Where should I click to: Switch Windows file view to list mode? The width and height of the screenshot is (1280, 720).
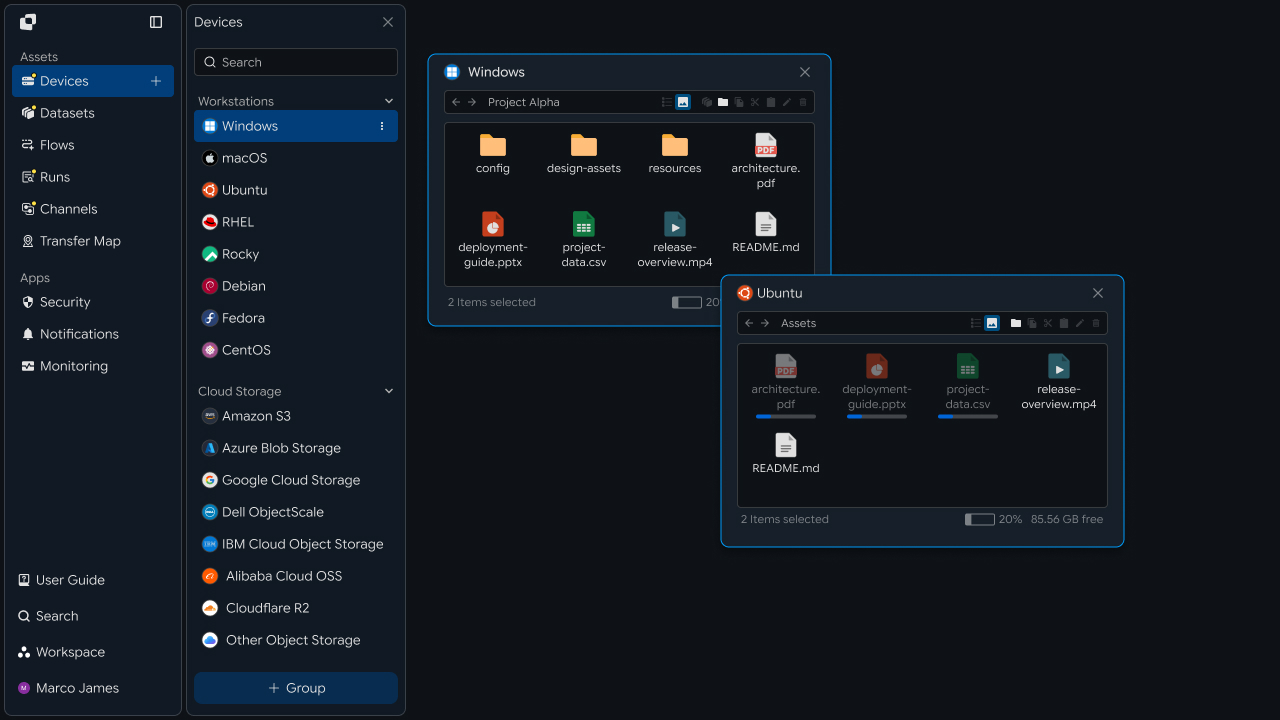[667, 102]
